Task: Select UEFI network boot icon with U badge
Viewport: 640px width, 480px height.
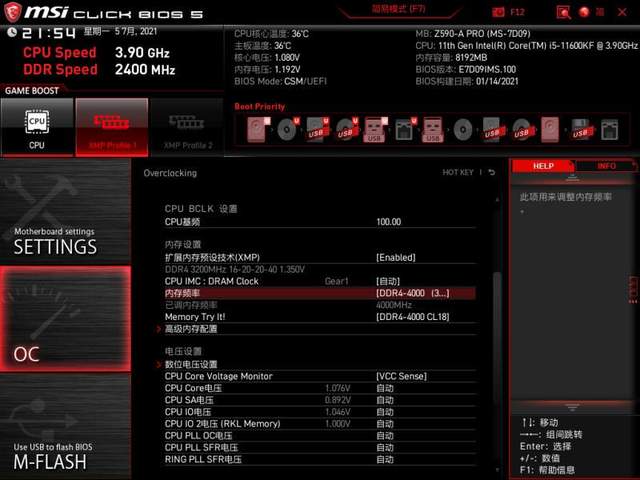Action: point(405,130)
